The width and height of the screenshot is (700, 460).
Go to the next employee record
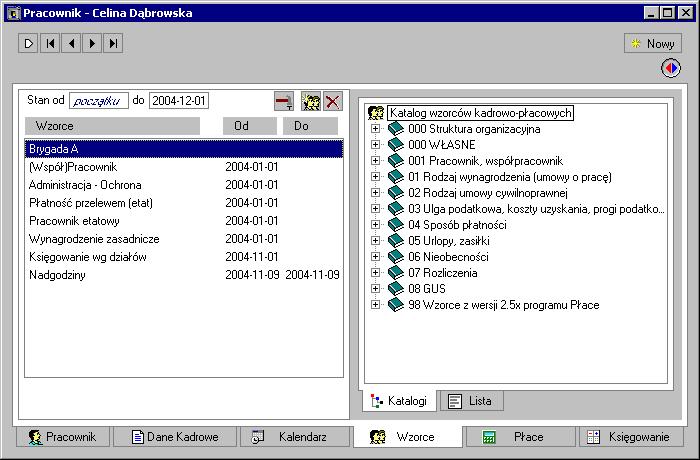tap(92, 43)
